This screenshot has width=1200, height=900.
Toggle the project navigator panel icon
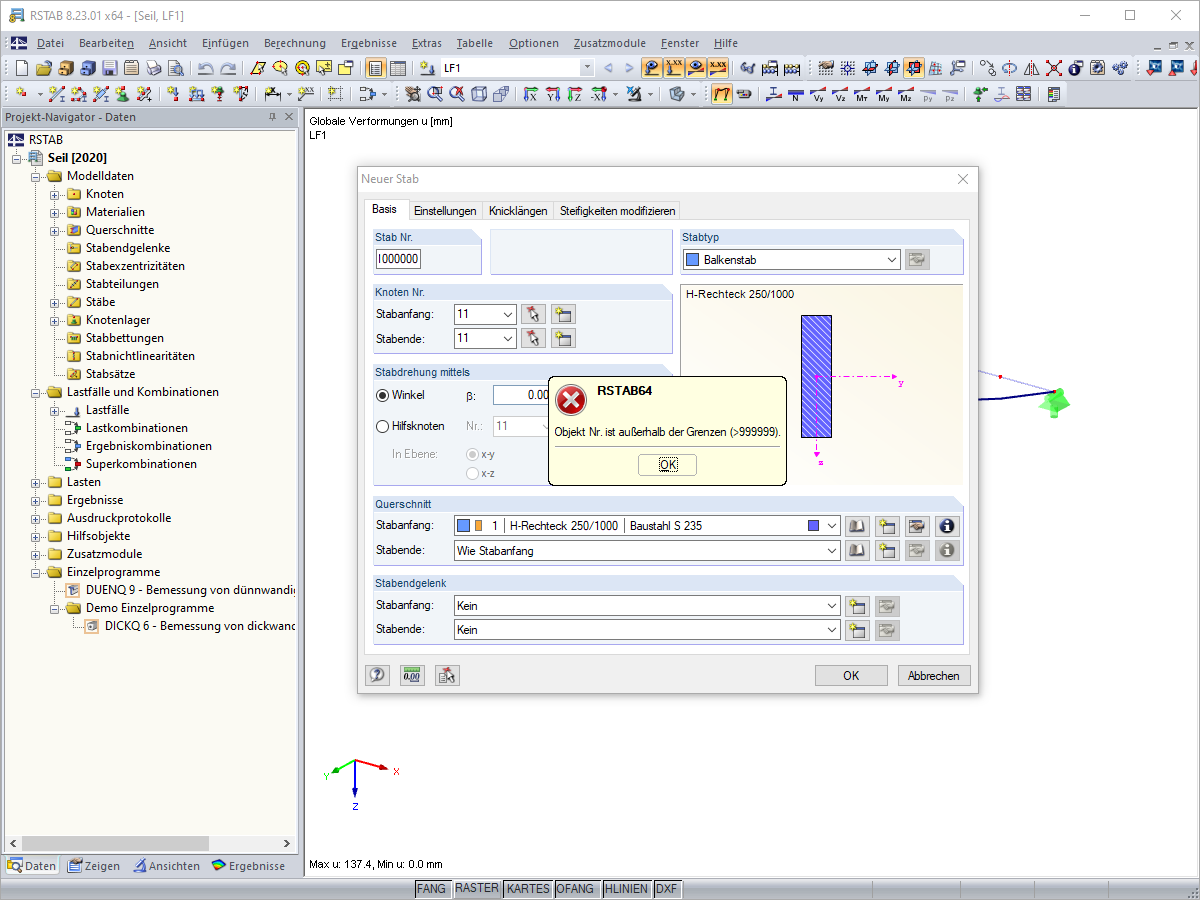pos(376,68)
